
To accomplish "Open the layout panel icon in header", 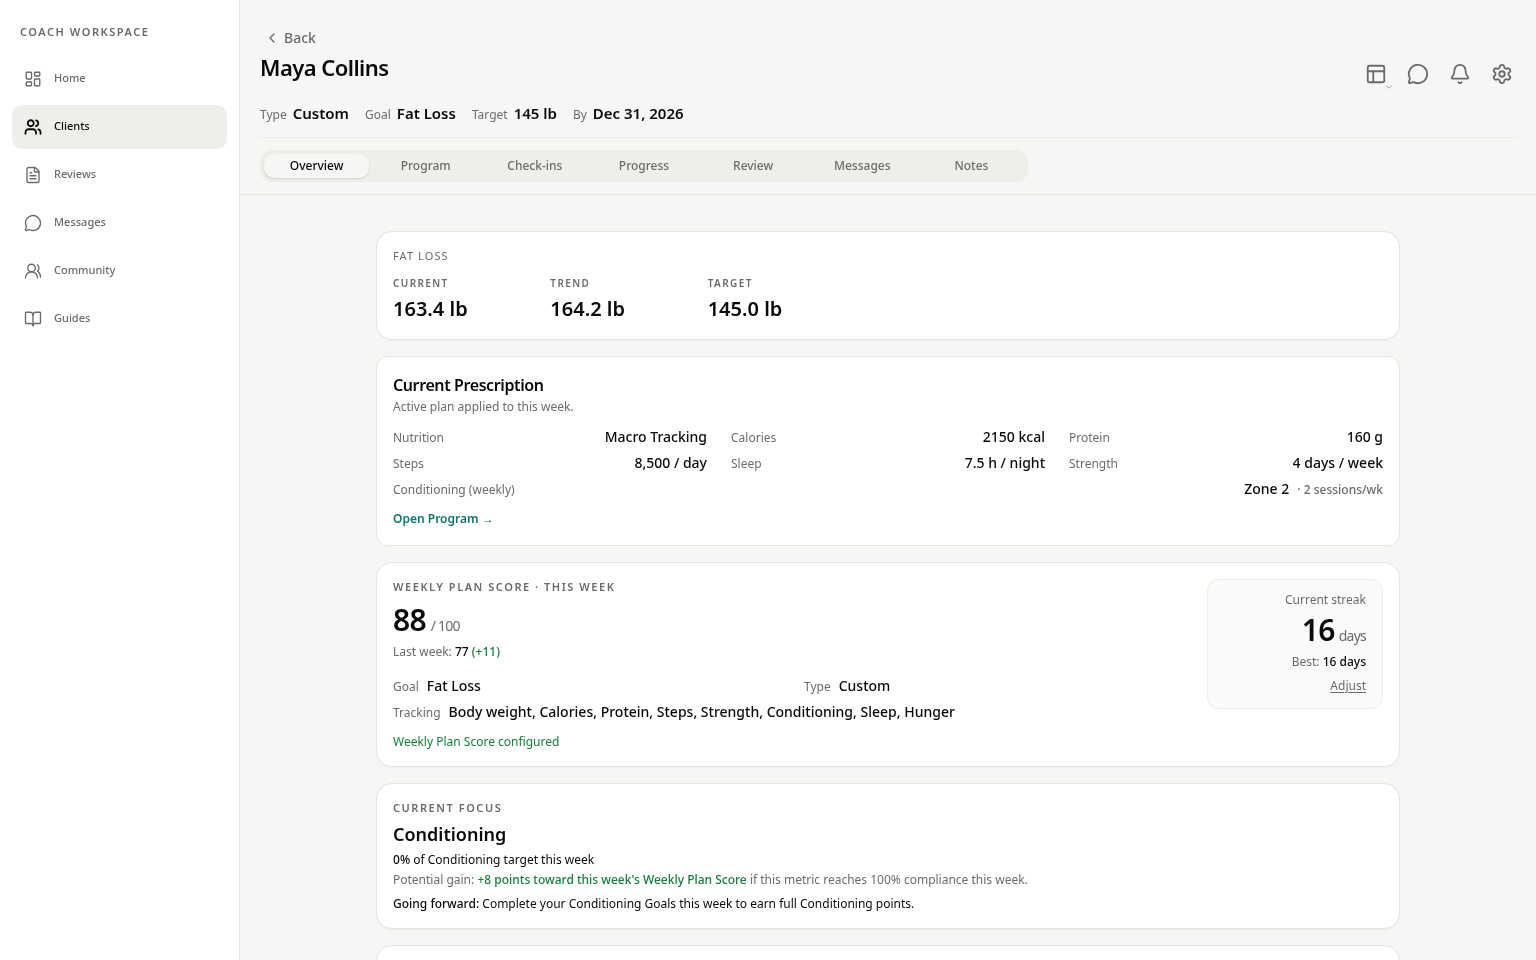I will 1376,74.
